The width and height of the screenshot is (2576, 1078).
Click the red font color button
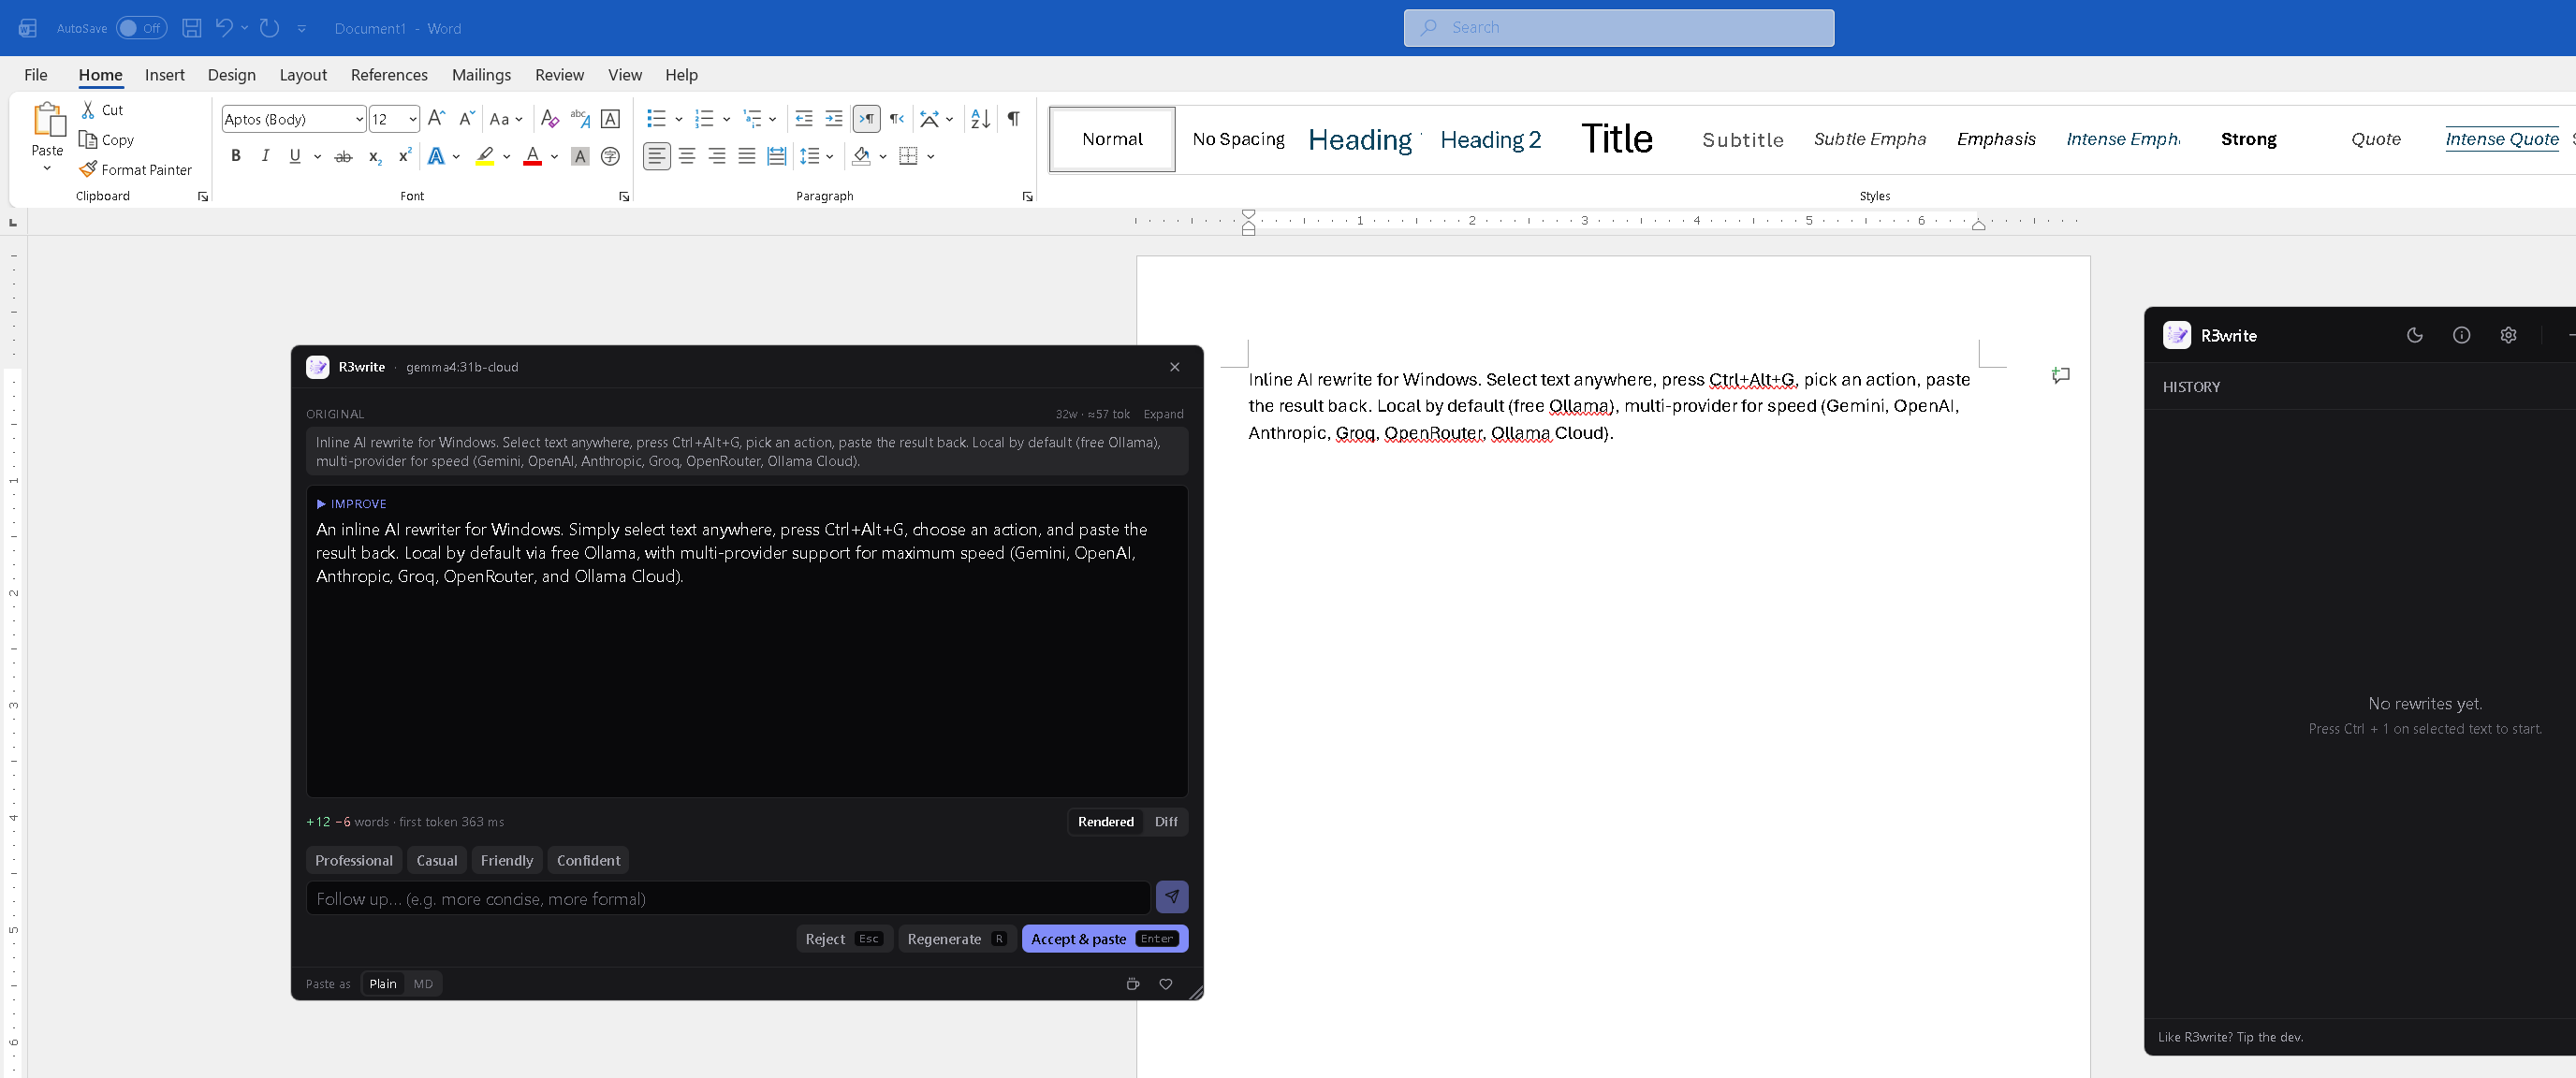(532, 157)
